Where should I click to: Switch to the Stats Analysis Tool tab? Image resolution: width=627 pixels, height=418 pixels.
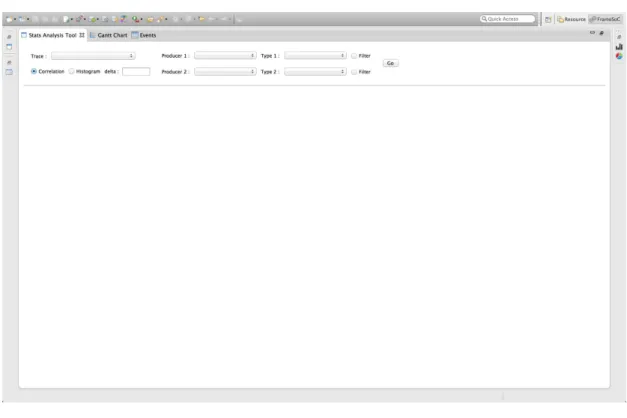pyautogui.click(x=52, y=35)
